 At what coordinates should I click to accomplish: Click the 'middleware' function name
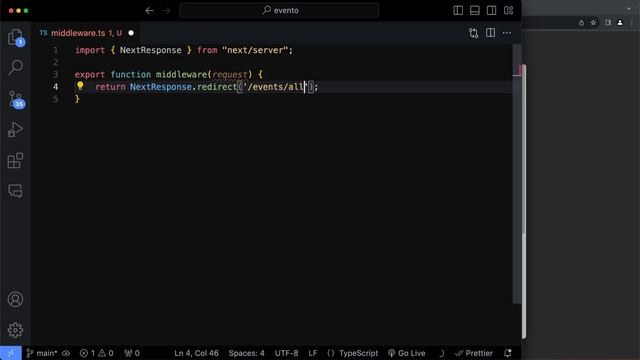tap(182, 75)
